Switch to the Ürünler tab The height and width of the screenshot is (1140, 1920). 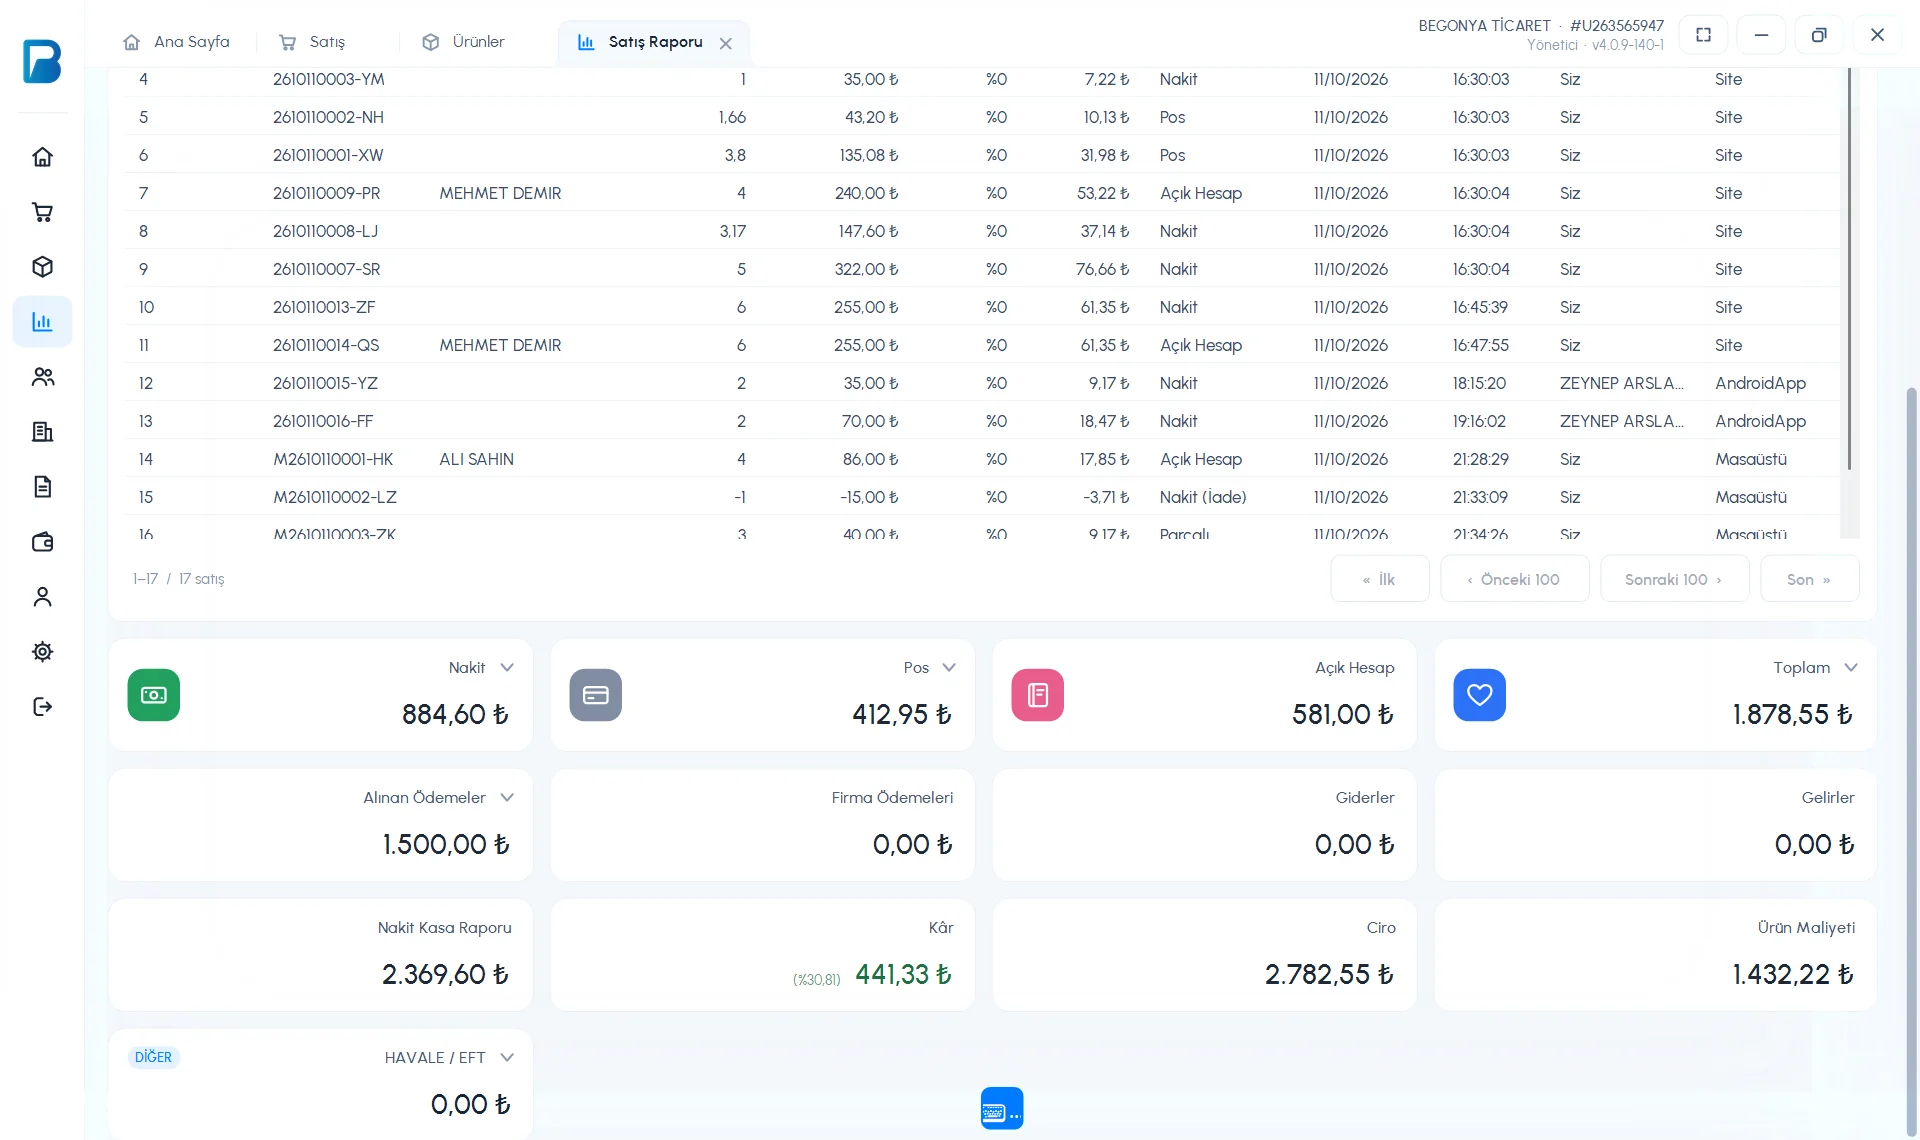coord(464,42)
